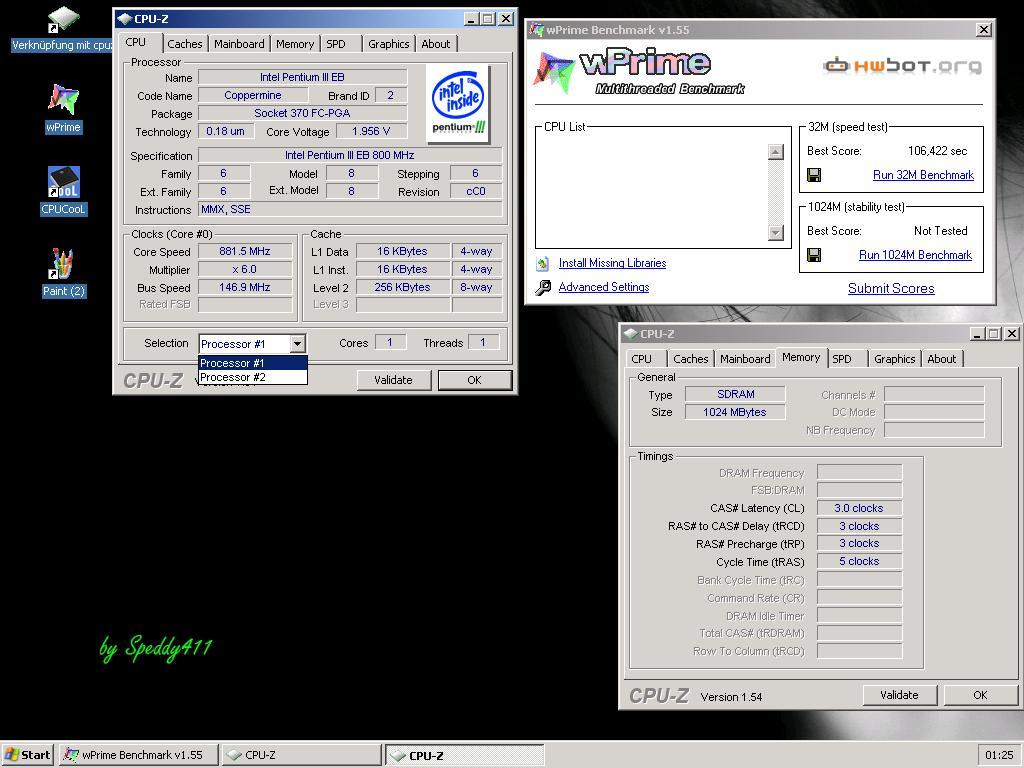Open Memory tab in top CPU-Z window
The width and height of the screenshot is (1024, 768).
295,44
